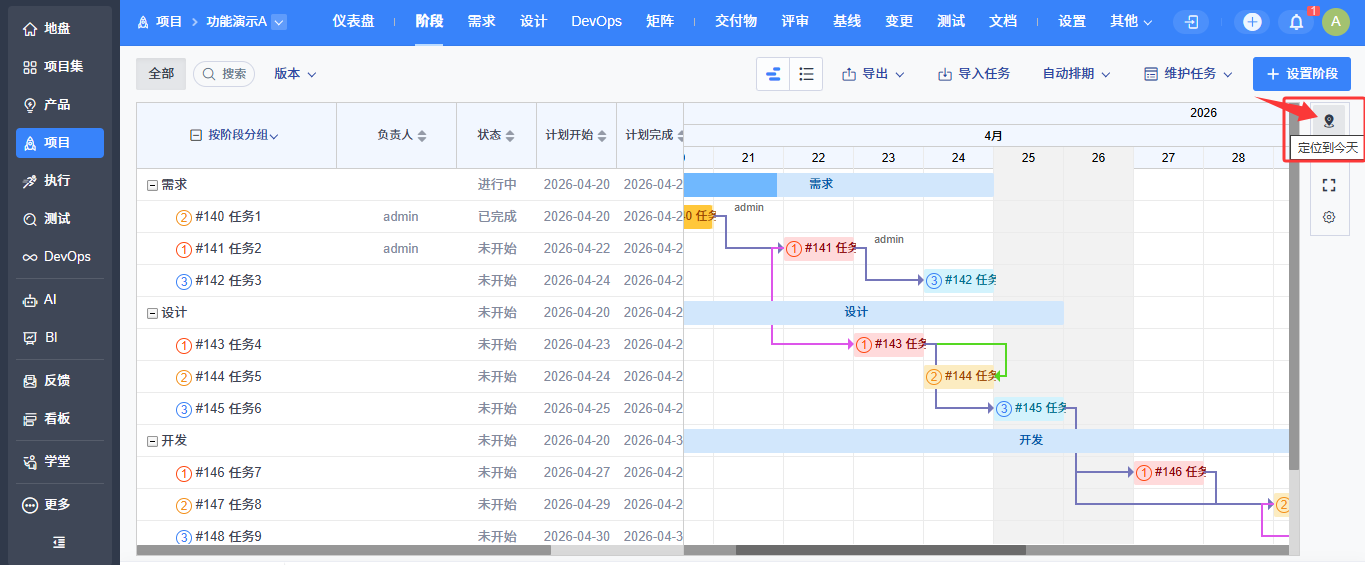Switch to 仪表盘 tab
The image size is (1365, 565).
pos(353,22)
